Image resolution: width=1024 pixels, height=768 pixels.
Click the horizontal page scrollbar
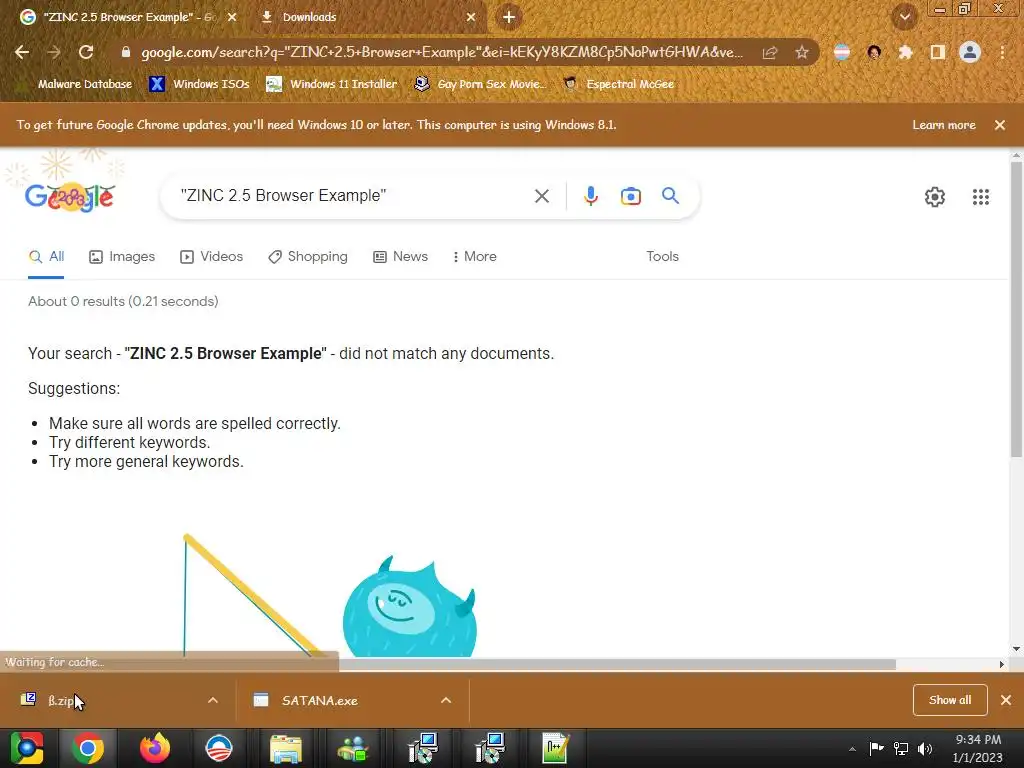[x=617, y=664]
